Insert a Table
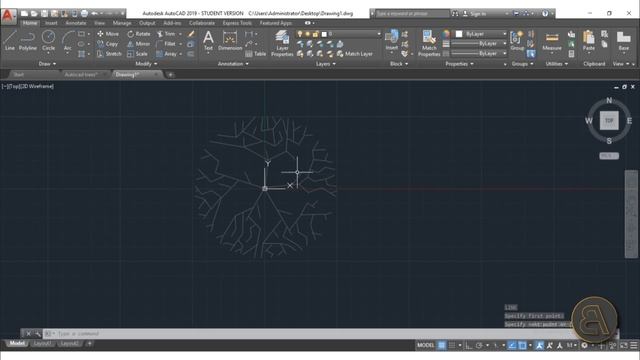The height and width of the screenshot is (360, 640). [256, 53]
